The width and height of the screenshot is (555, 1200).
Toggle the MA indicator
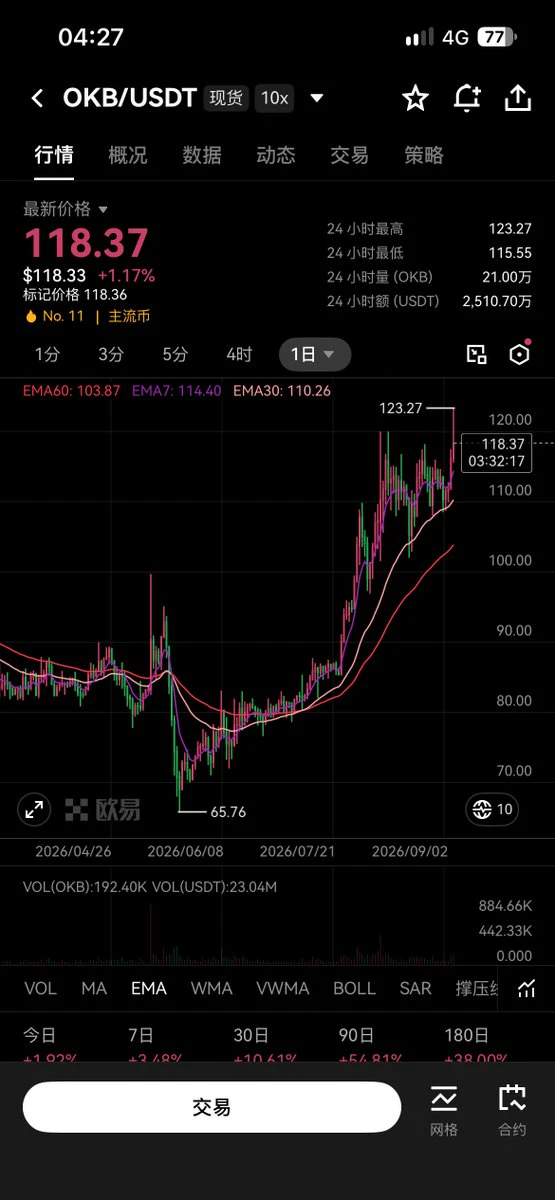point(94,988)
